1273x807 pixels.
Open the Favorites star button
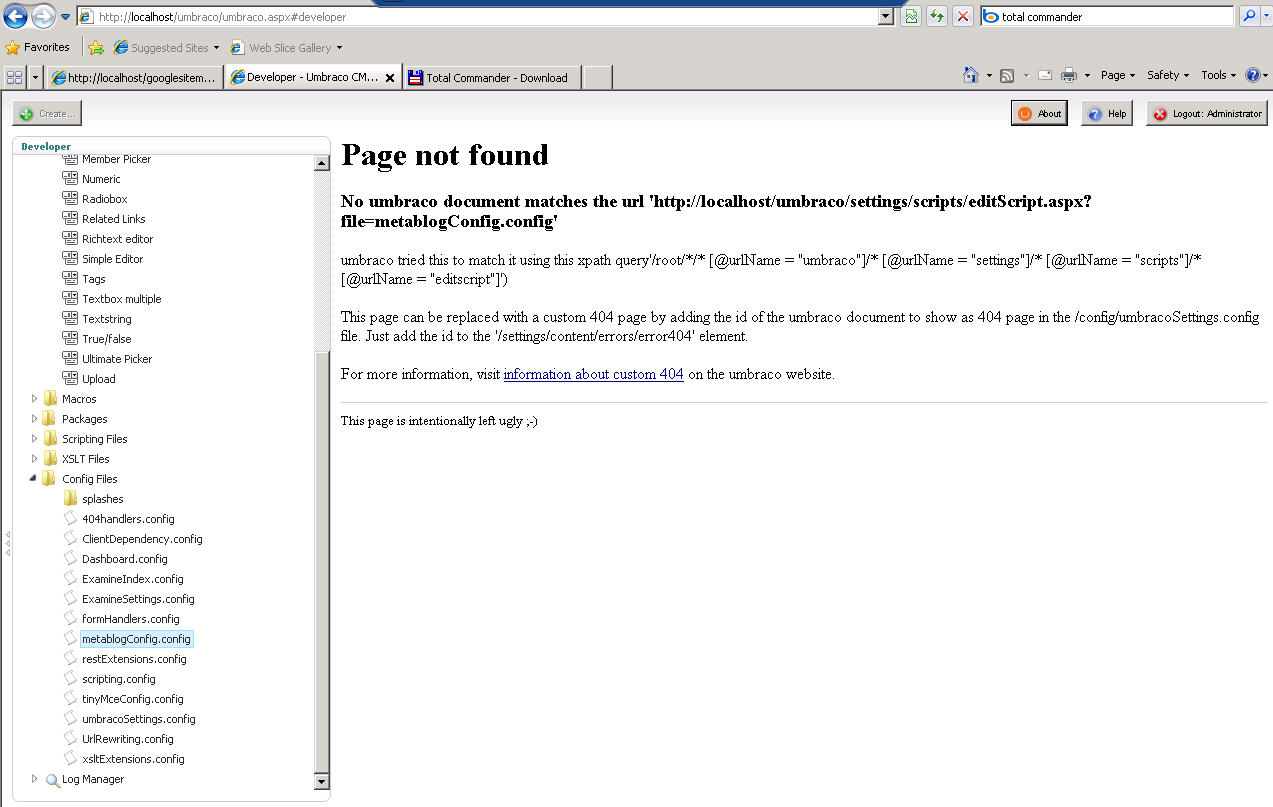(38, 47)
